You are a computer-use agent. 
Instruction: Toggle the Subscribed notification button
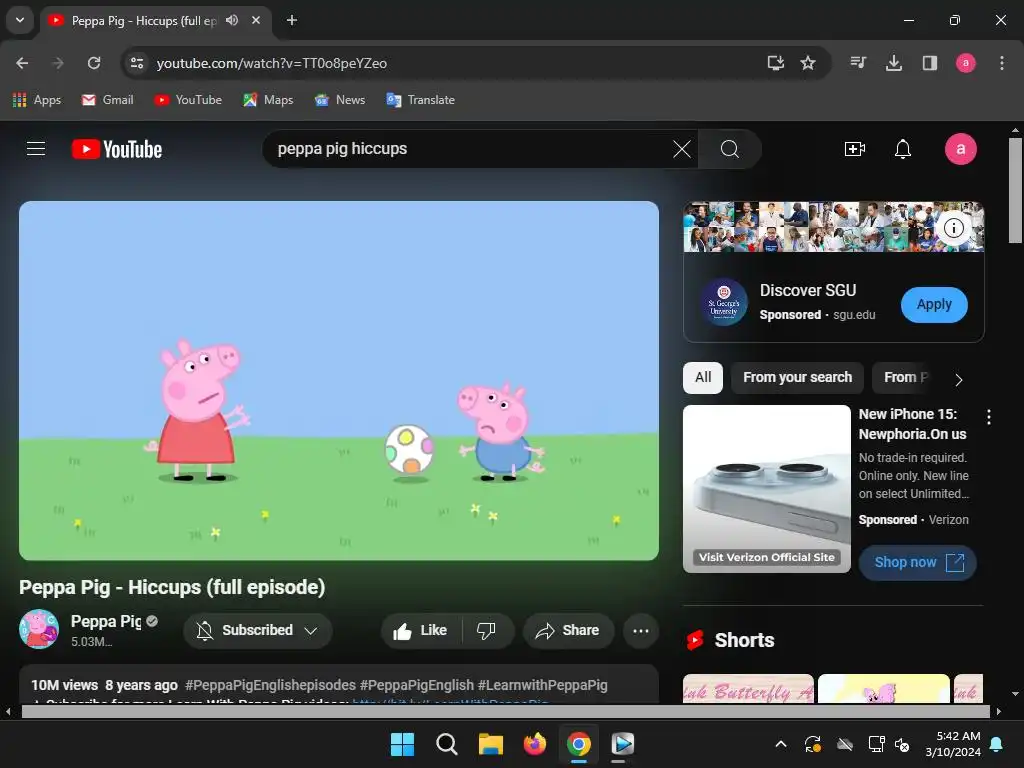[x=257, y=630]
